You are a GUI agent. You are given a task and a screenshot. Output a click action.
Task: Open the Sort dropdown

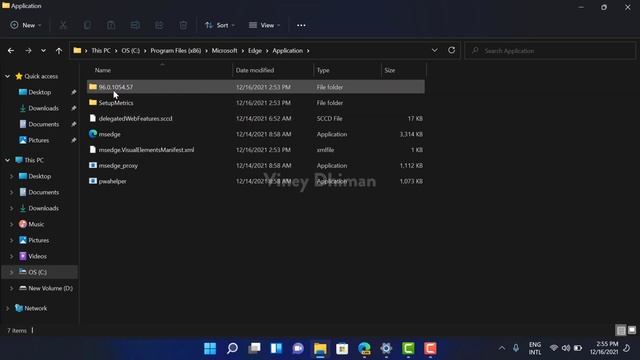click(220, 25)
